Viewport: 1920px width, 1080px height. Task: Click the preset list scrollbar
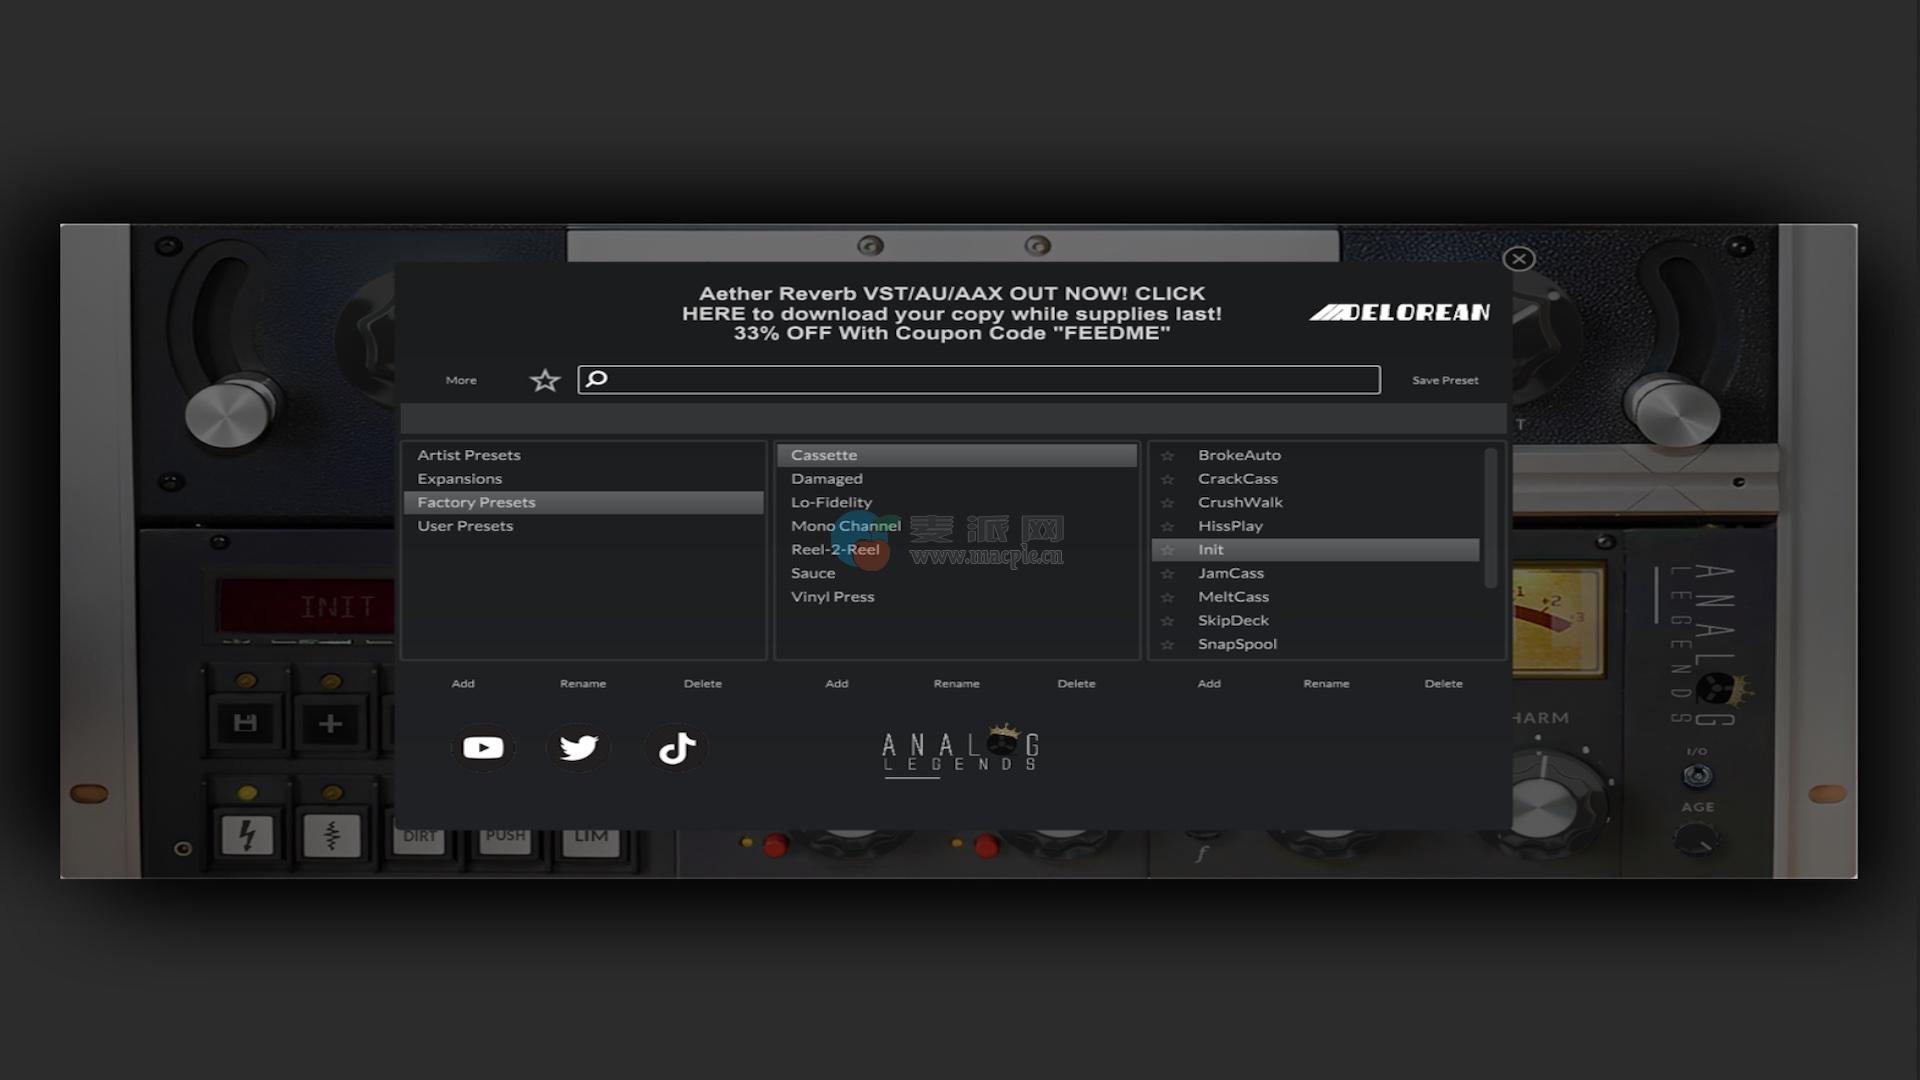tap(1490, 518)
